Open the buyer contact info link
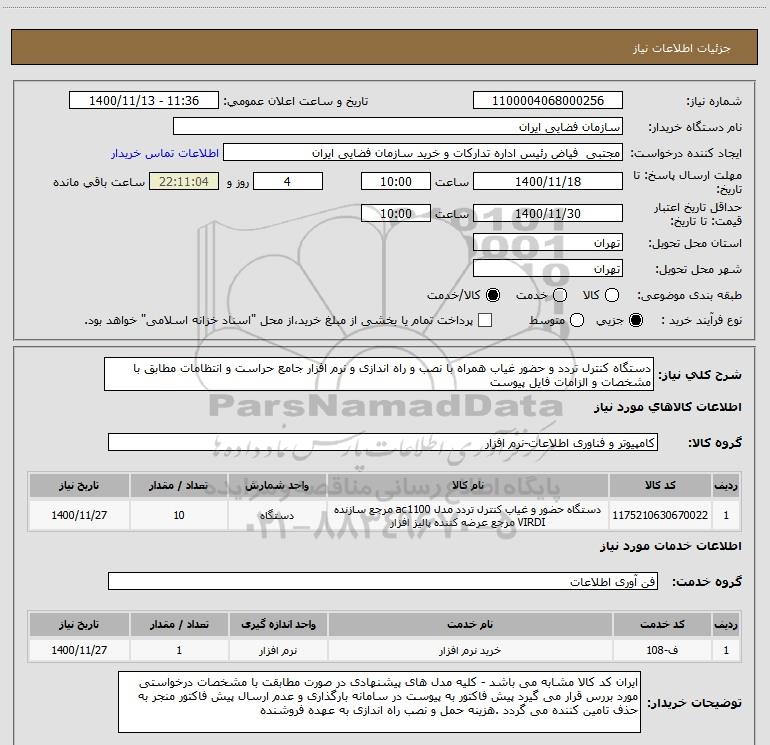This screenshot has height=745, width=770. pyautogui.click(x=165, y=153)
